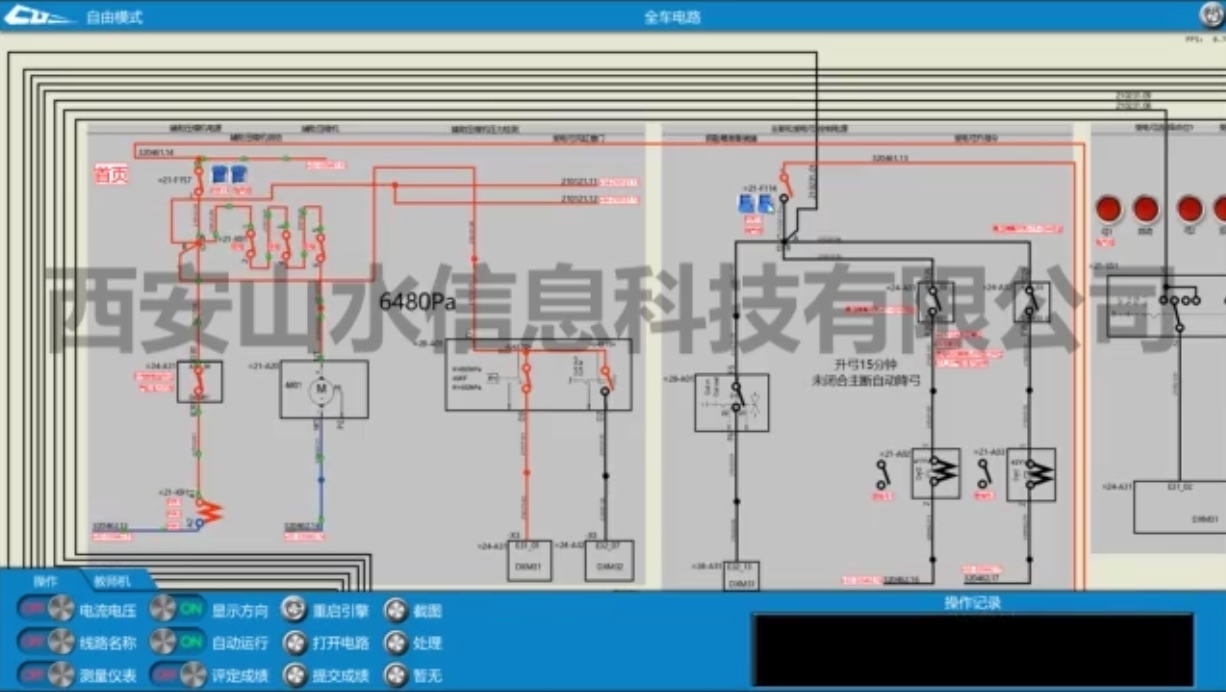The width and height of the screenshot is (1226, 692).
Task: Click the round icon in the title bar corner
Action: [1211, 15]
